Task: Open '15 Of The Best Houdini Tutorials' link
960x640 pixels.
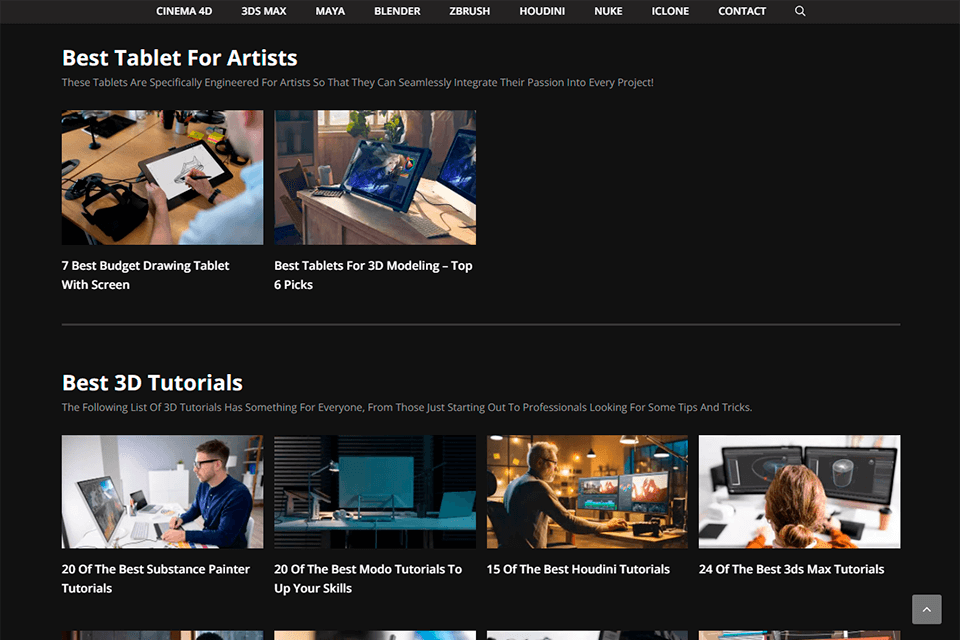Action: pyautogui.click(x=578, y=569)
